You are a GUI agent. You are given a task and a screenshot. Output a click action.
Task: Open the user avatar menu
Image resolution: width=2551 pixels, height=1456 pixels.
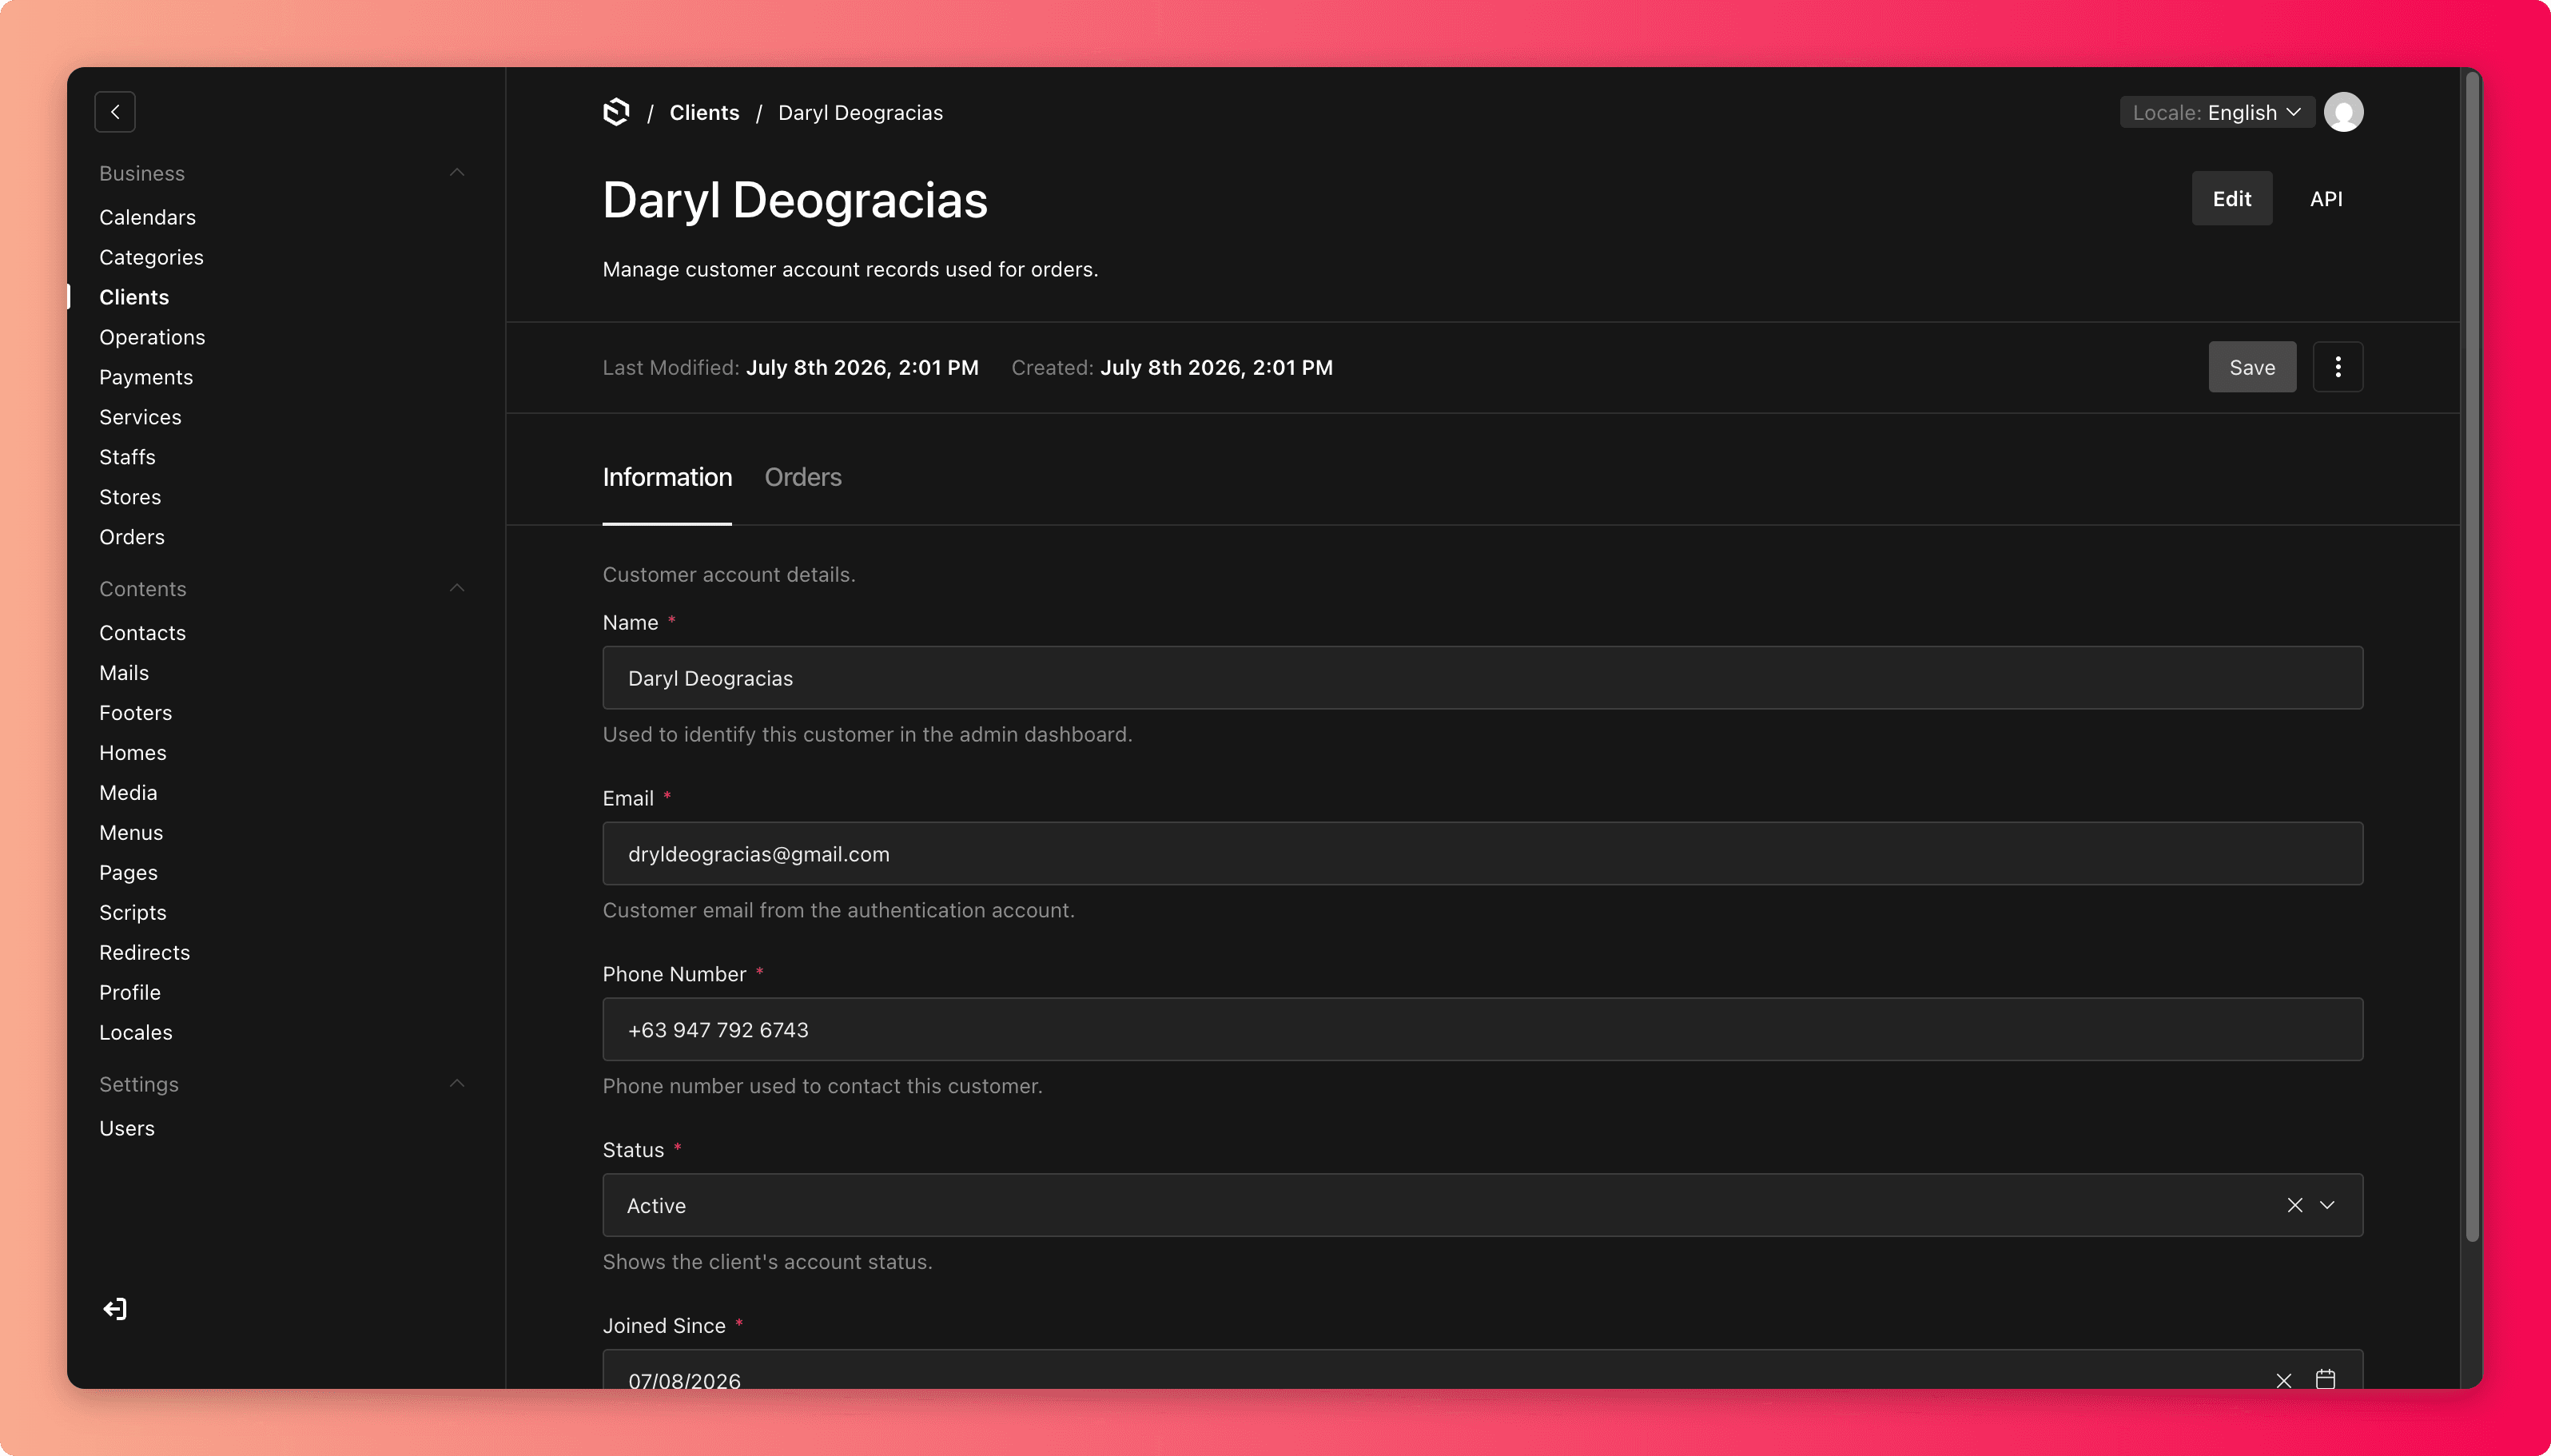point(2343,112)
